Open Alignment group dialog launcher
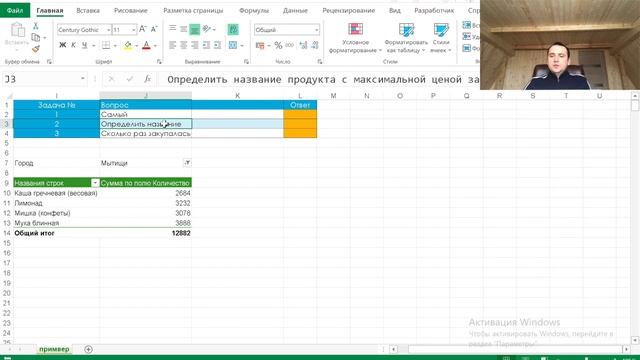640x360 pixels. click(x=246, y=62)
